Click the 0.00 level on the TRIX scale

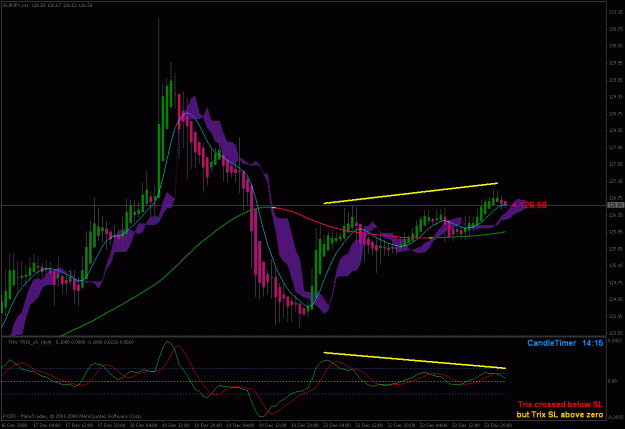[x=613, y=382]
